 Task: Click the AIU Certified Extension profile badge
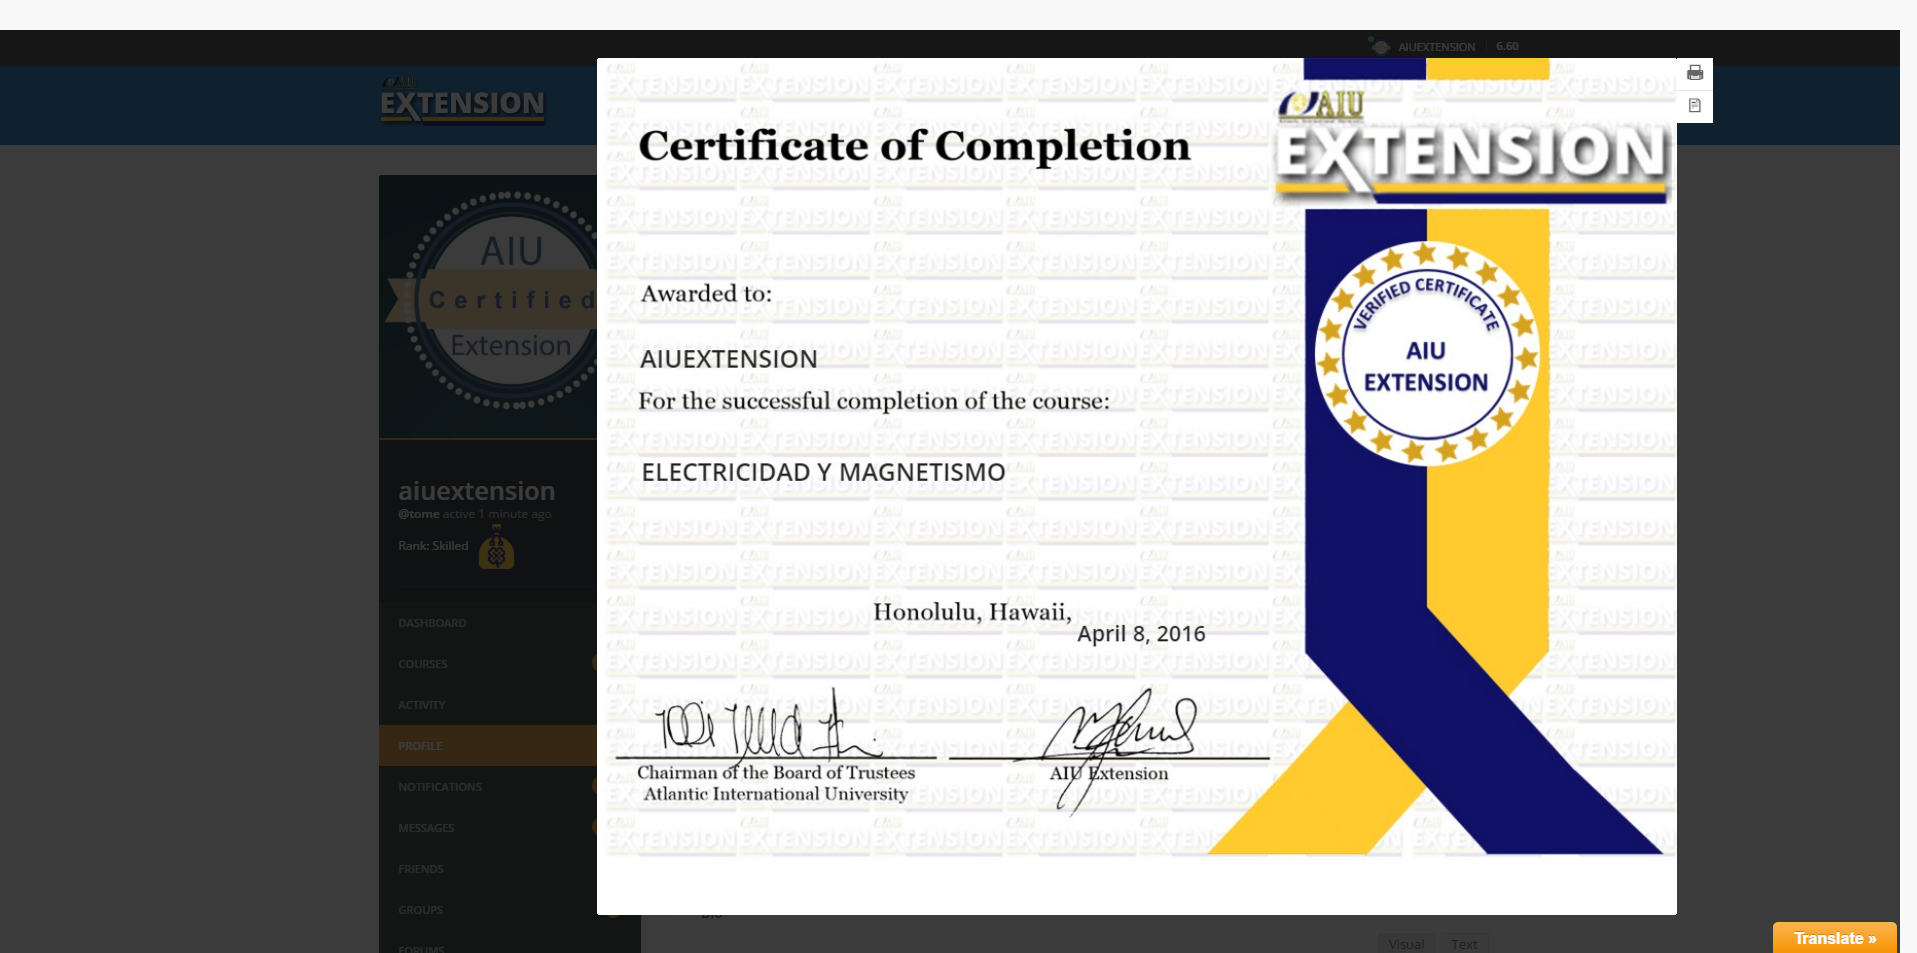click(x=500, y=300)
